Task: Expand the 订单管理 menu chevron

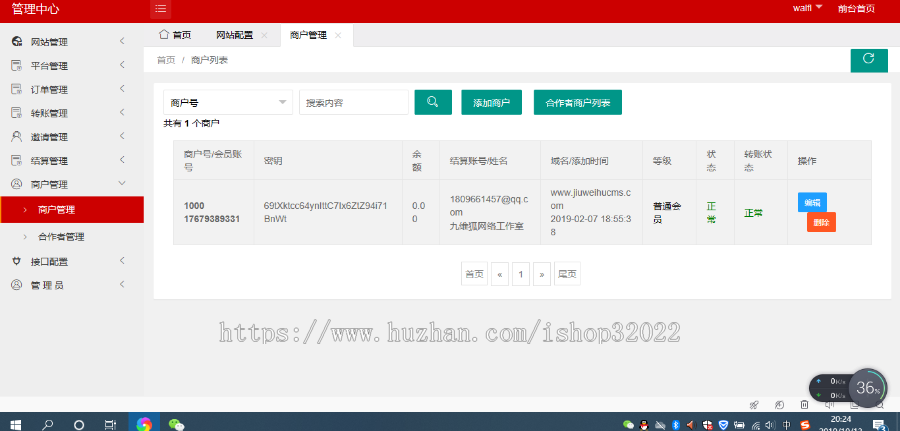Action: click(x=122, y=88)
